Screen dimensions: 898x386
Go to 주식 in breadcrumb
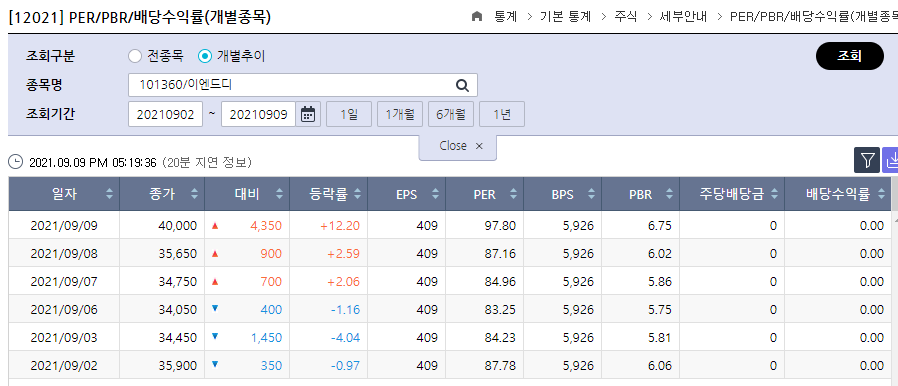pos(625,17)
